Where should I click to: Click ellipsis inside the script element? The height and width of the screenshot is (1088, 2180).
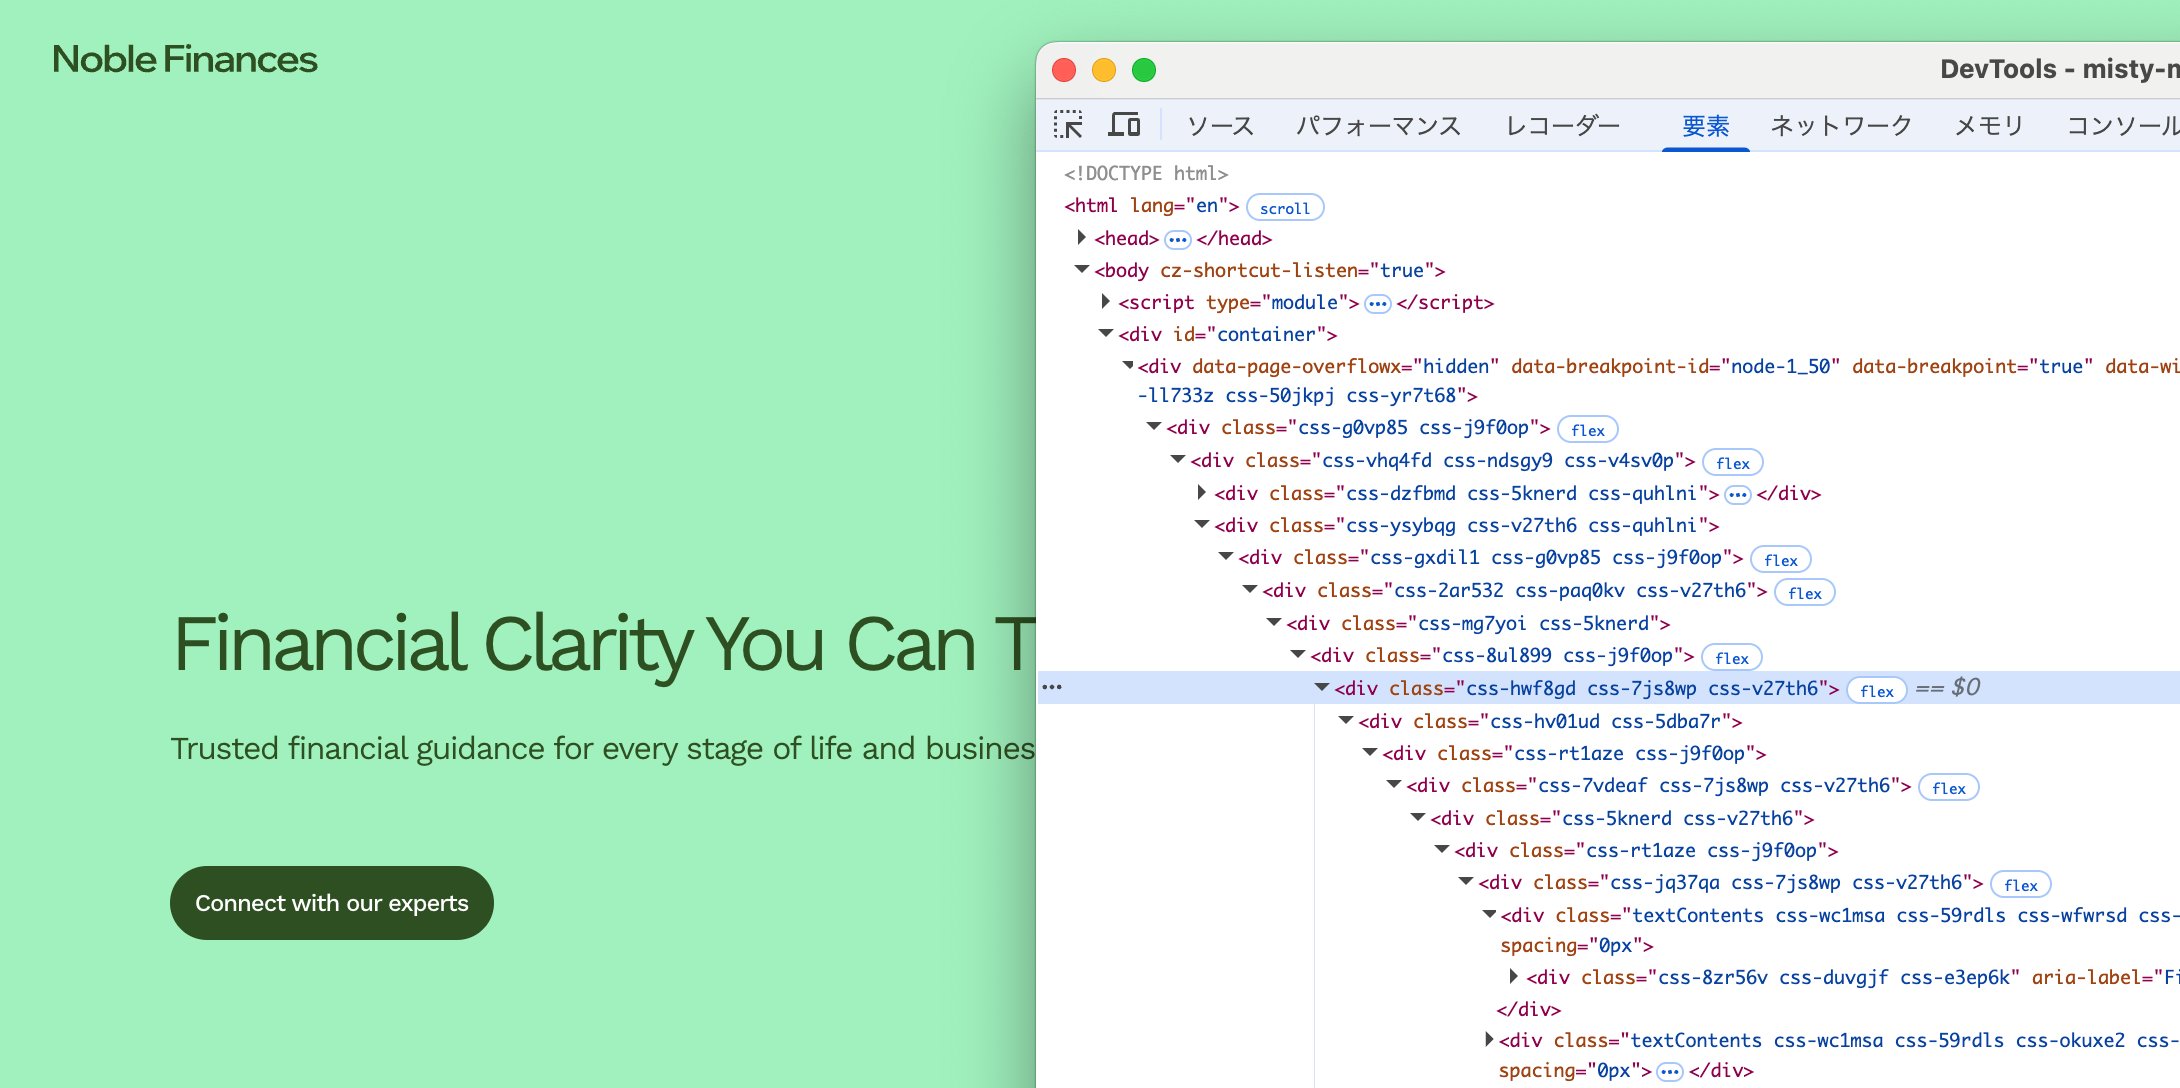[x=1378, y=304]
